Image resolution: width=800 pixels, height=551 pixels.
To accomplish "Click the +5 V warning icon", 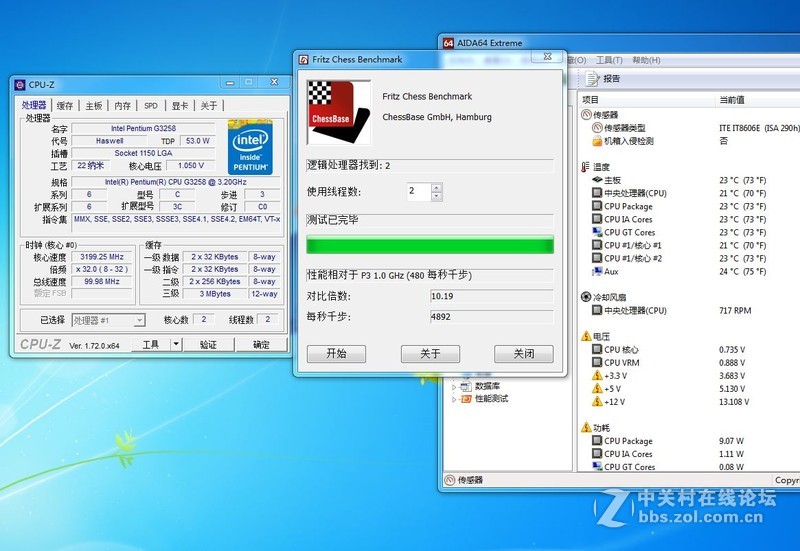I will click(597, 389).
